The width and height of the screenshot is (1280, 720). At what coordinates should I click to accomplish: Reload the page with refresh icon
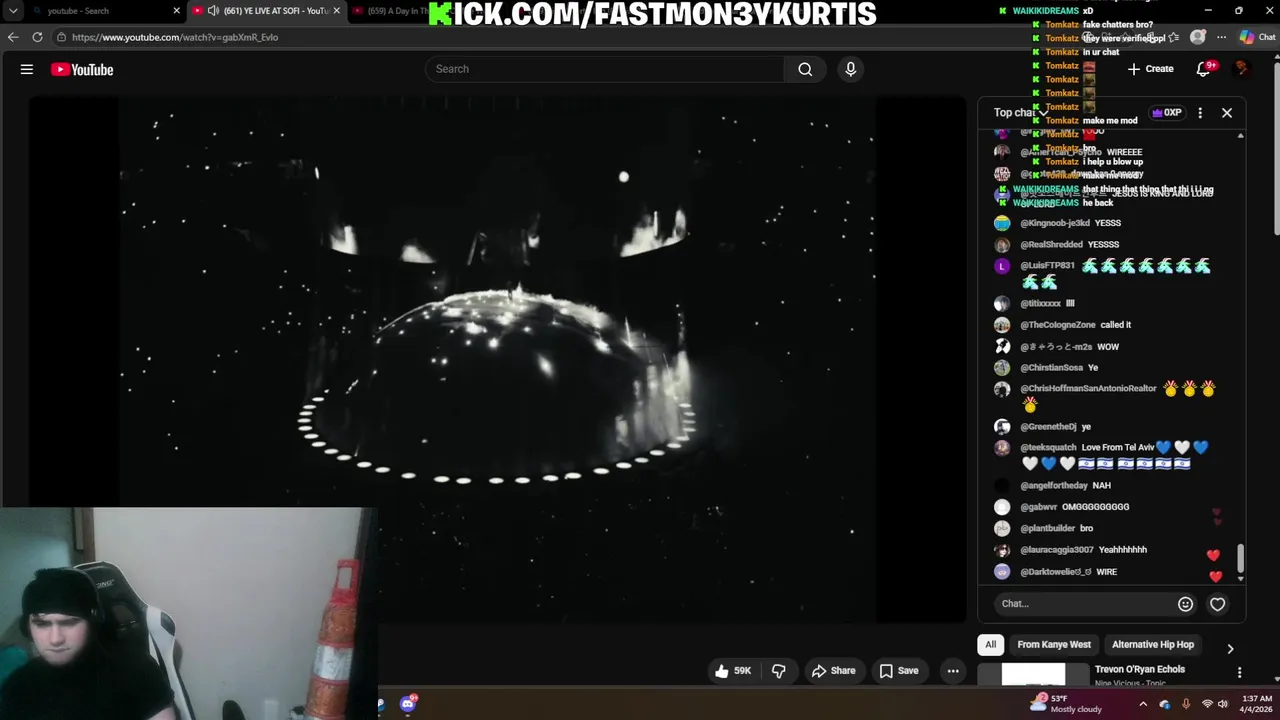(37, 37)
